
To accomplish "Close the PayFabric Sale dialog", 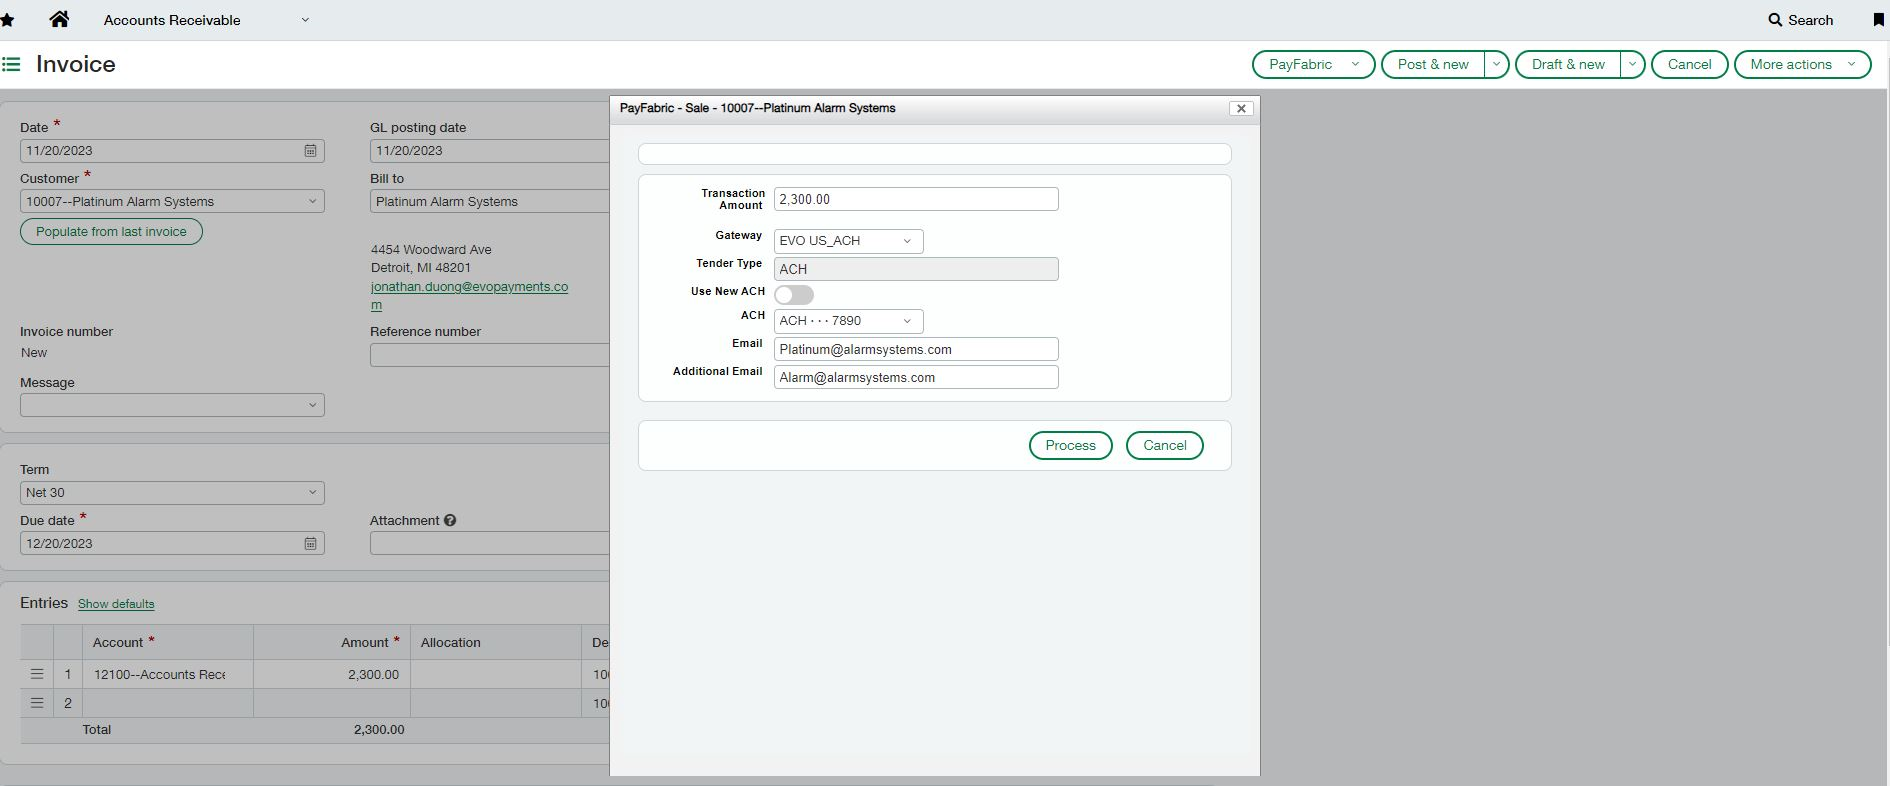I will pyautogui.click(x=1240, y=108).
